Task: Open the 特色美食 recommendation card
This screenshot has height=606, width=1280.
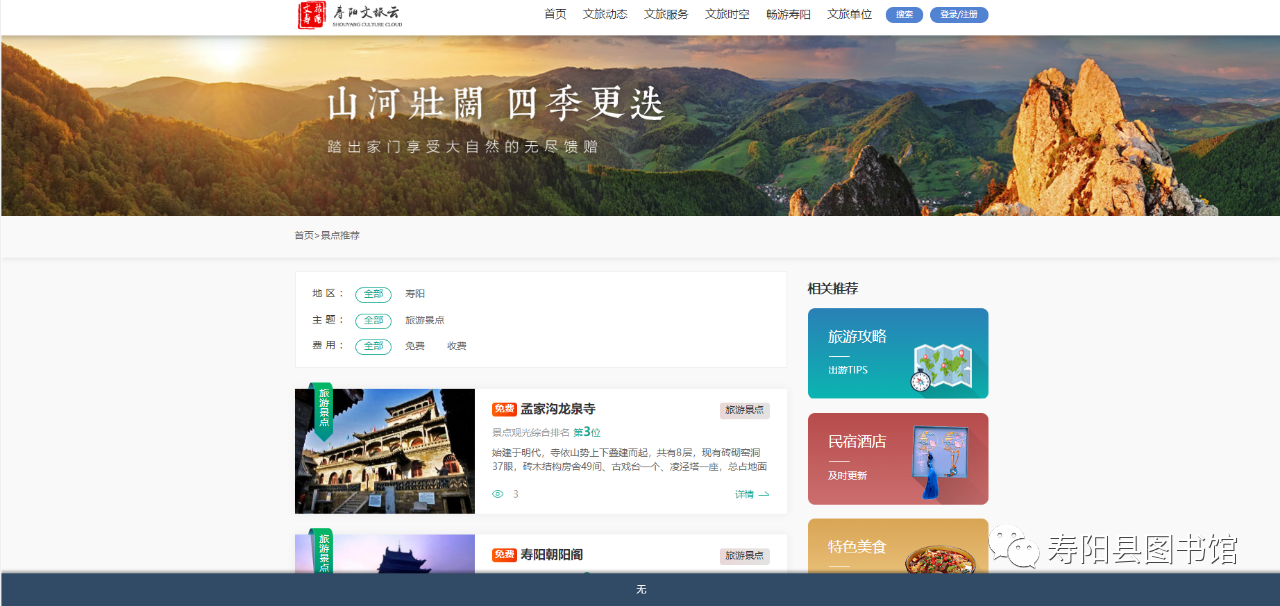Action: coord(898,546)
